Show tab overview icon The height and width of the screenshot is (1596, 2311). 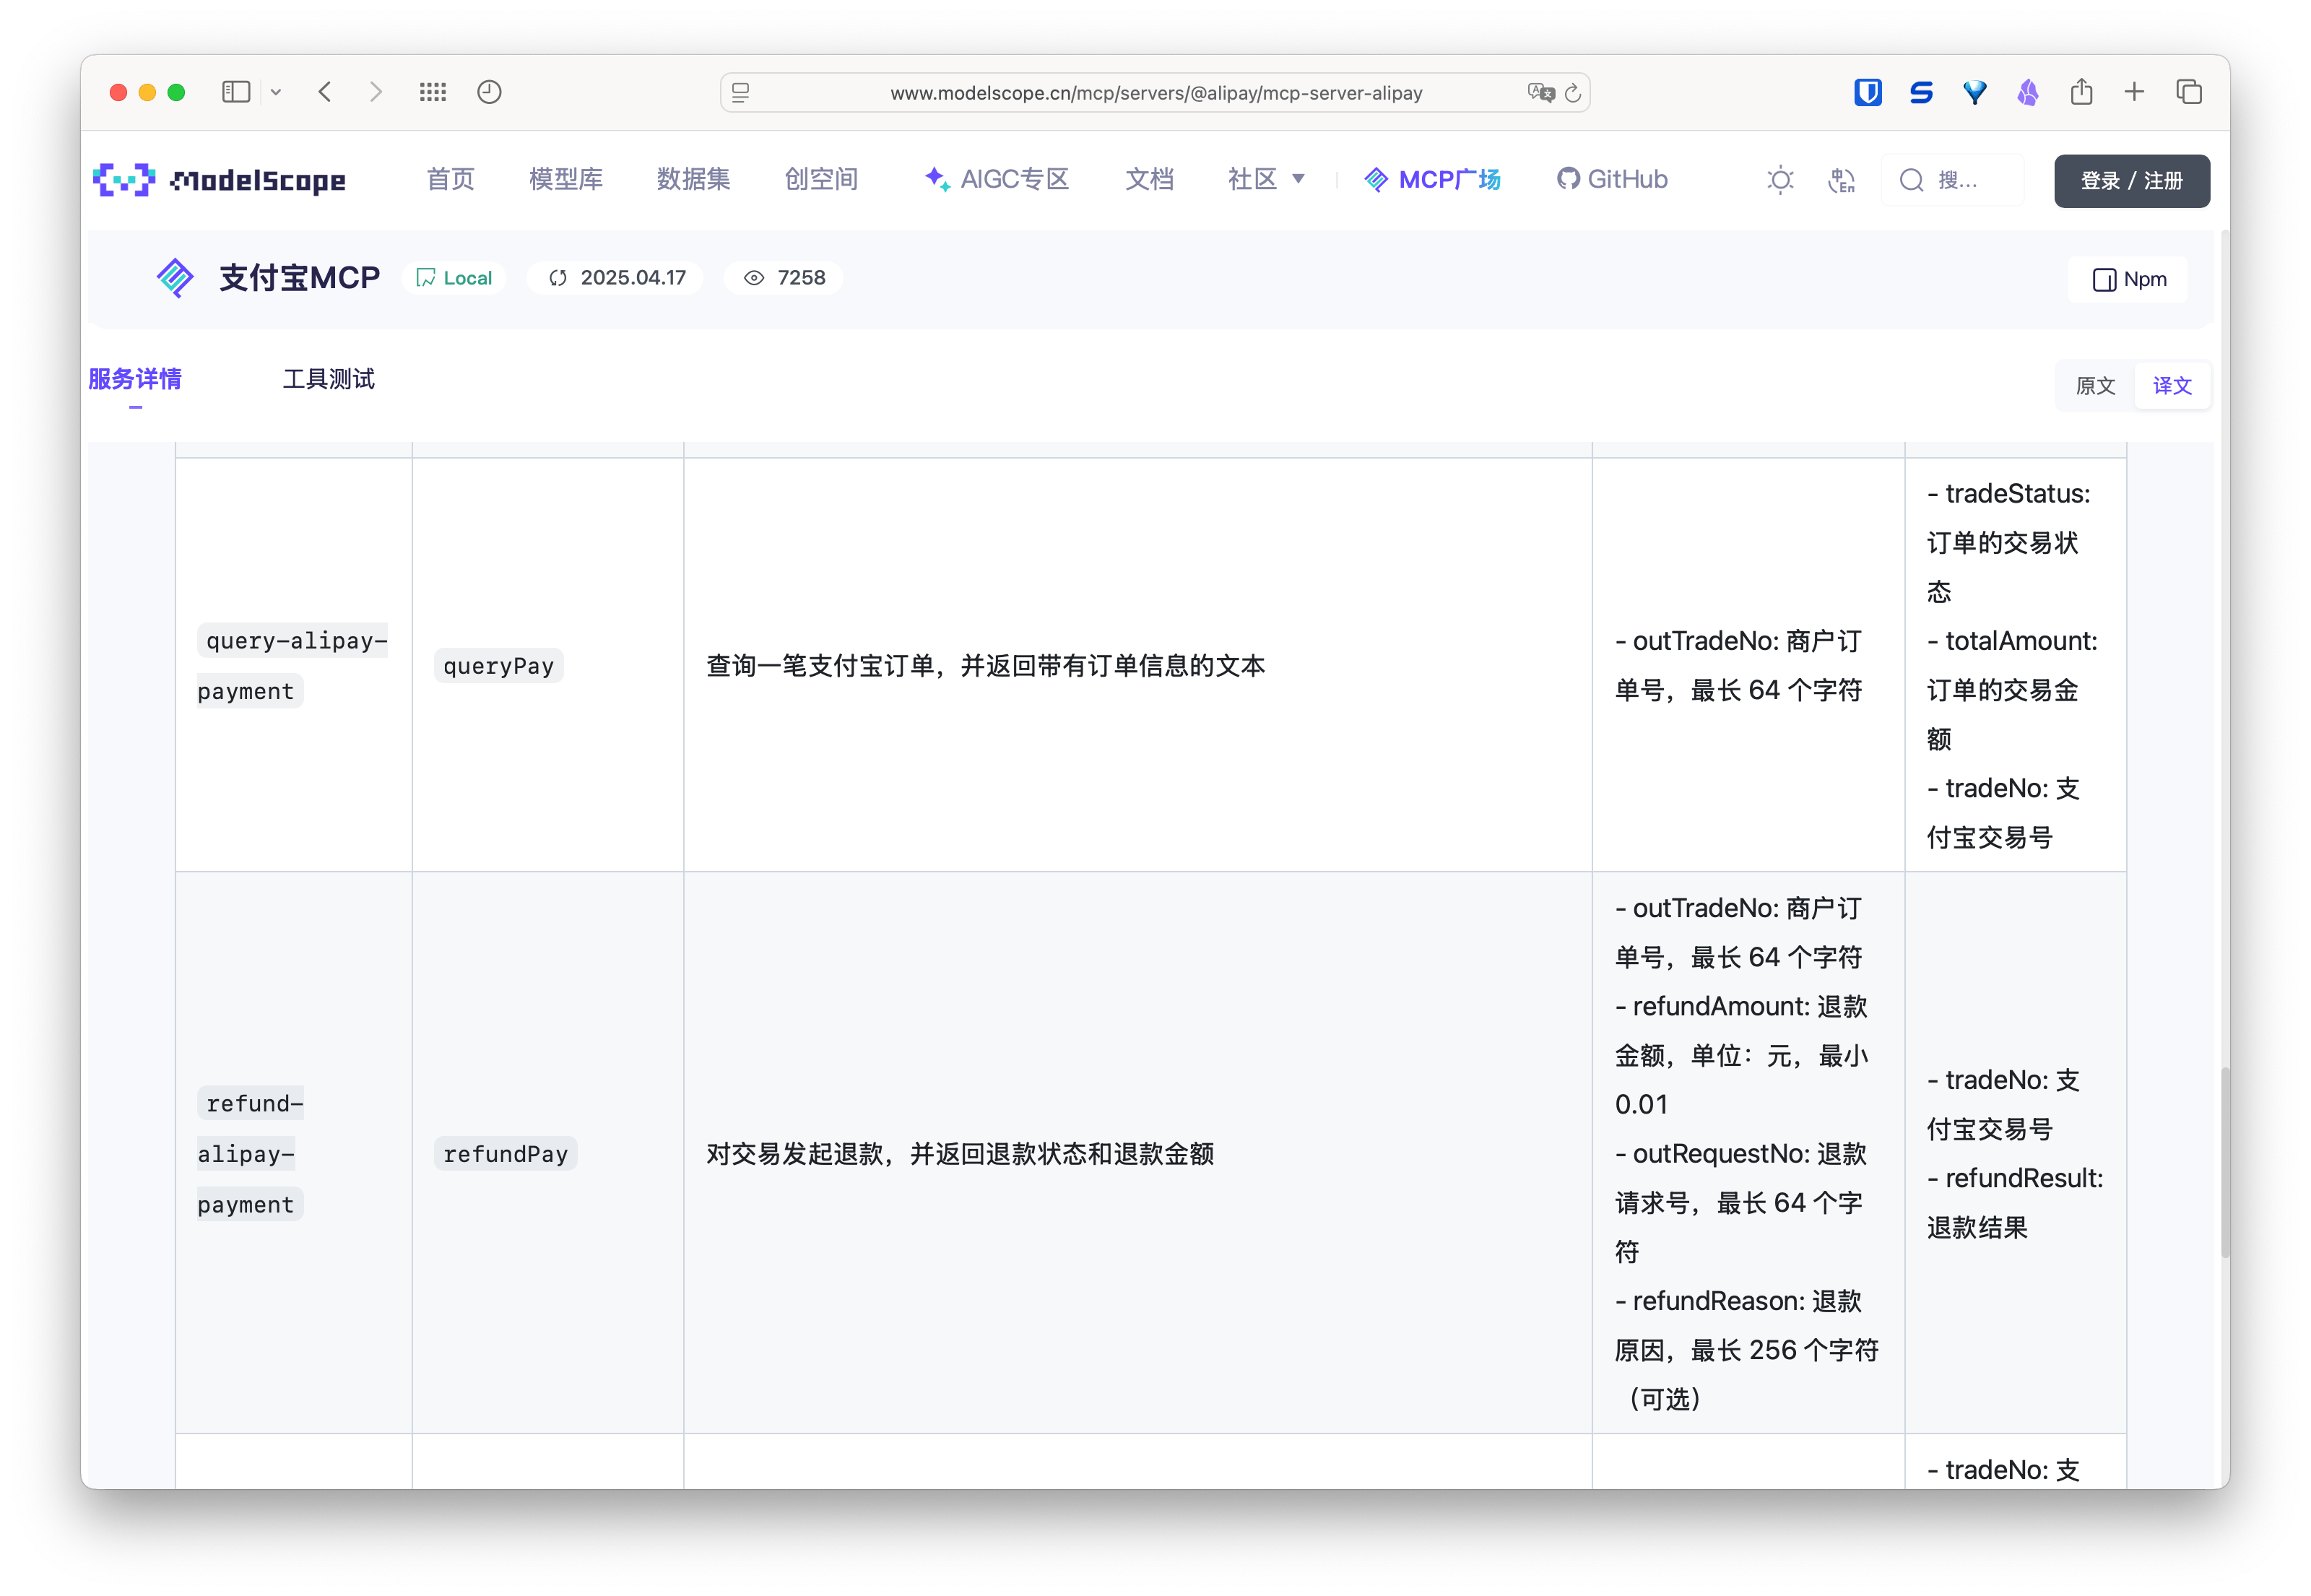(x=2189, y=92)
